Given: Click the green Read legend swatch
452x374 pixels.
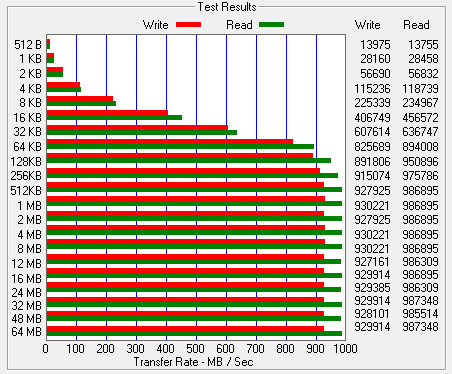Looking at the screenshot, I should (271, 24).
